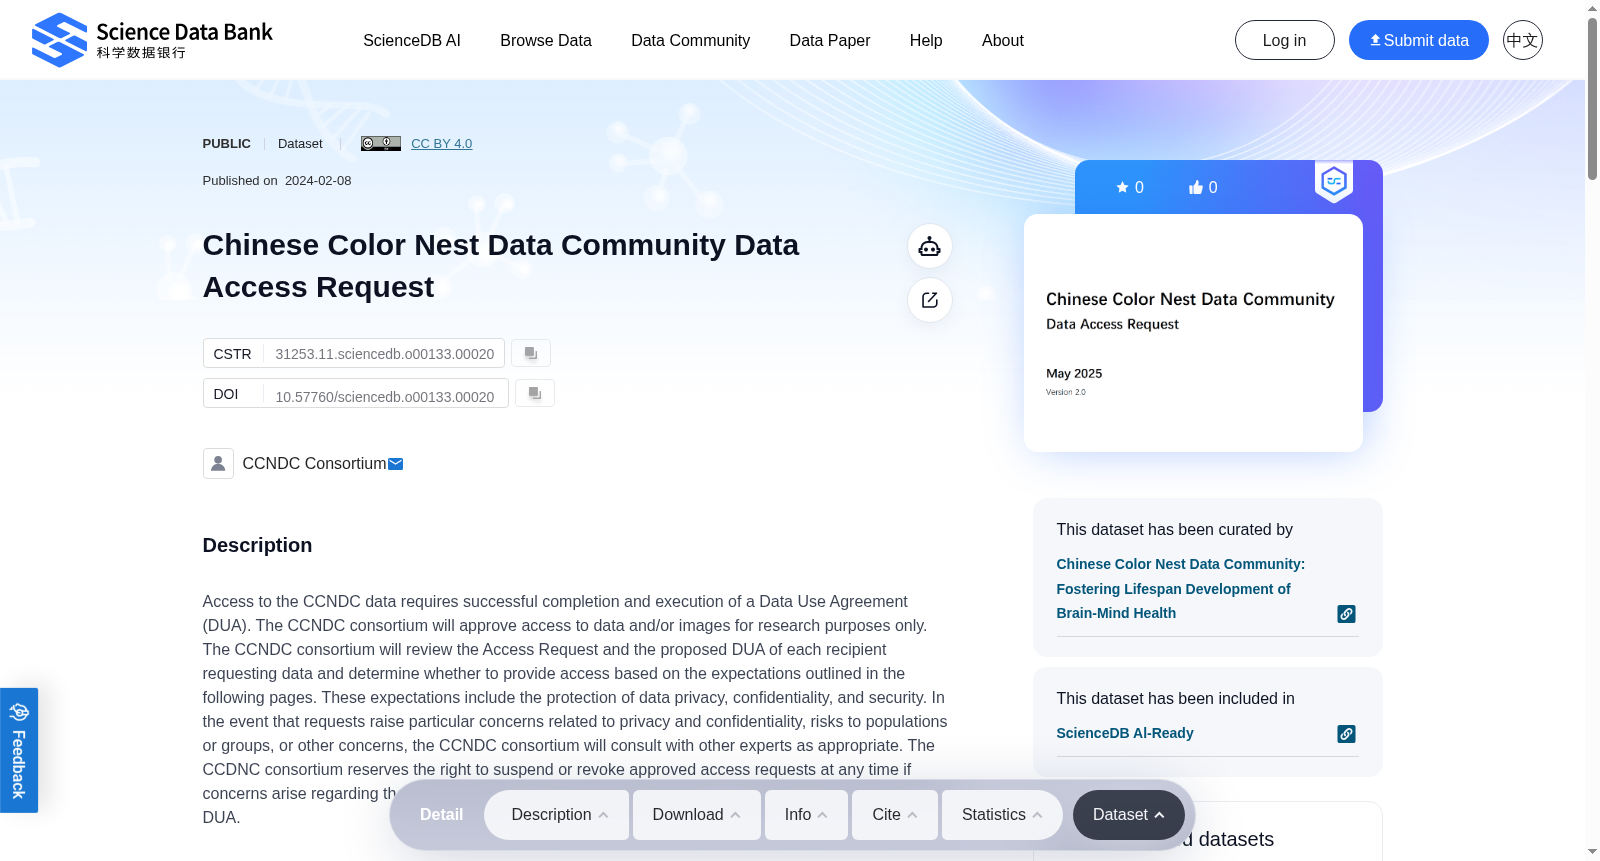Image resolution: width=1600 pixels, height=861 pixels.
Task: Expand the Statistics section menu
Action: [1004, 815]
